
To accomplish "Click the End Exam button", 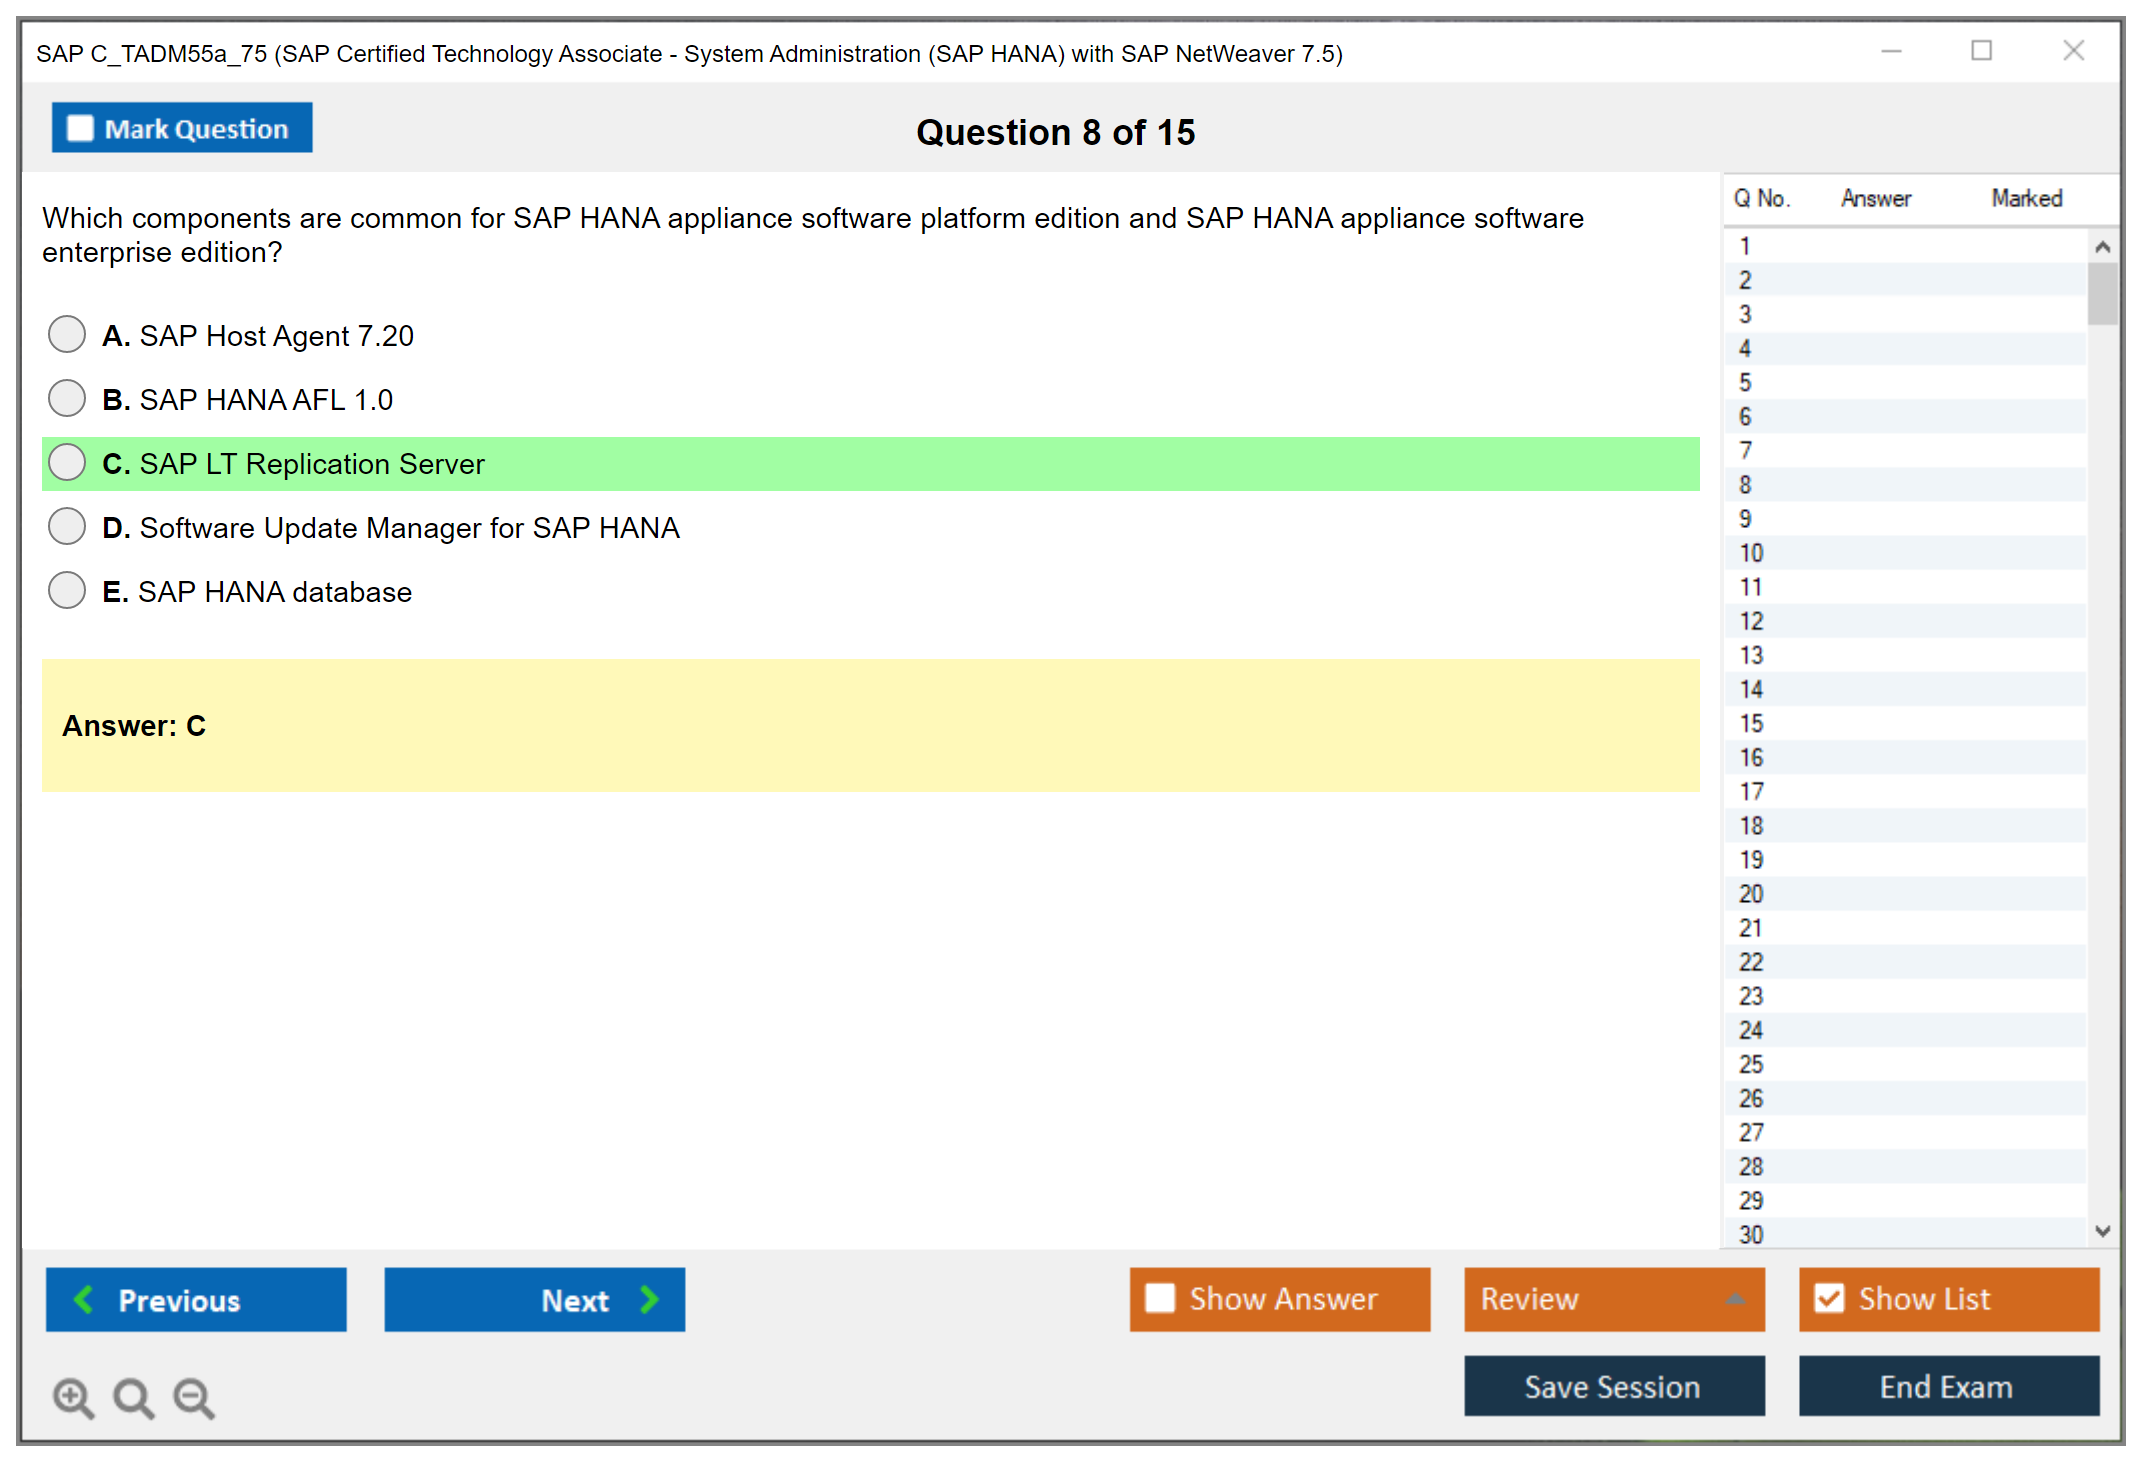I will [x=1947, y=1386].
